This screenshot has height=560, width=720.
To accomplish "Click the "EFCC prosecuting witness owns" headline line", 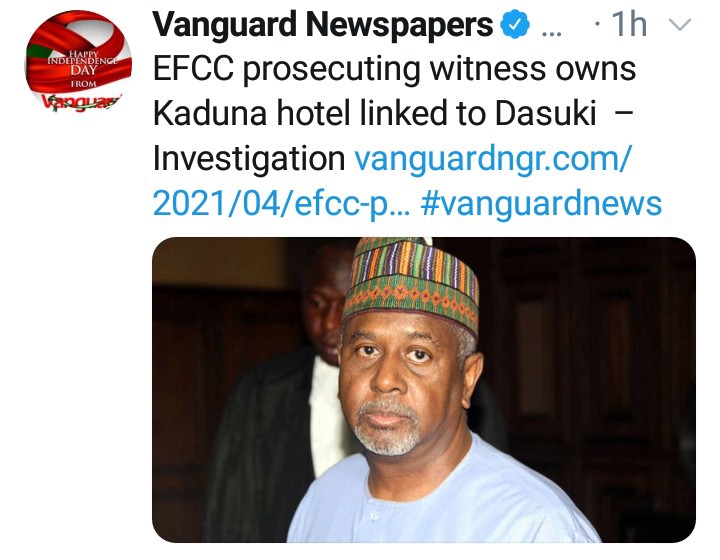I will [394, 69].
